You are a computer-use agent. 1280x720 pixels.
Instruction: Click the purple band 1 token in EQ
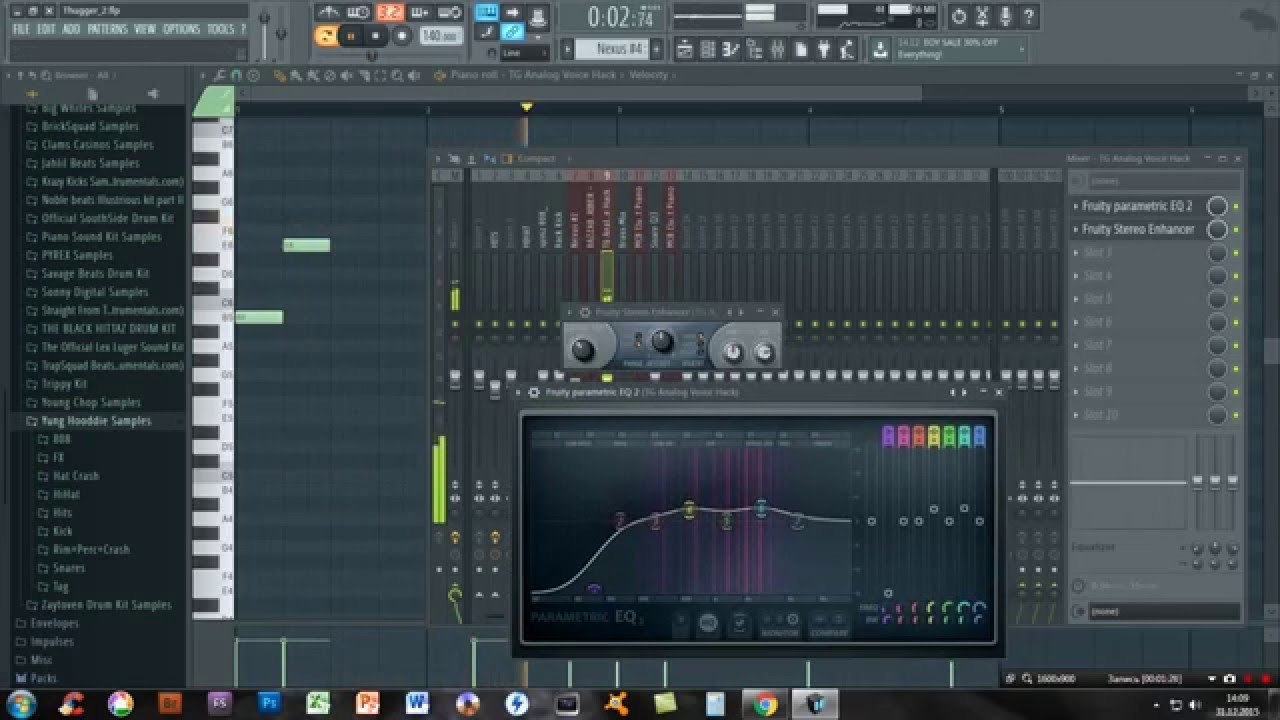tap(594, 589)
